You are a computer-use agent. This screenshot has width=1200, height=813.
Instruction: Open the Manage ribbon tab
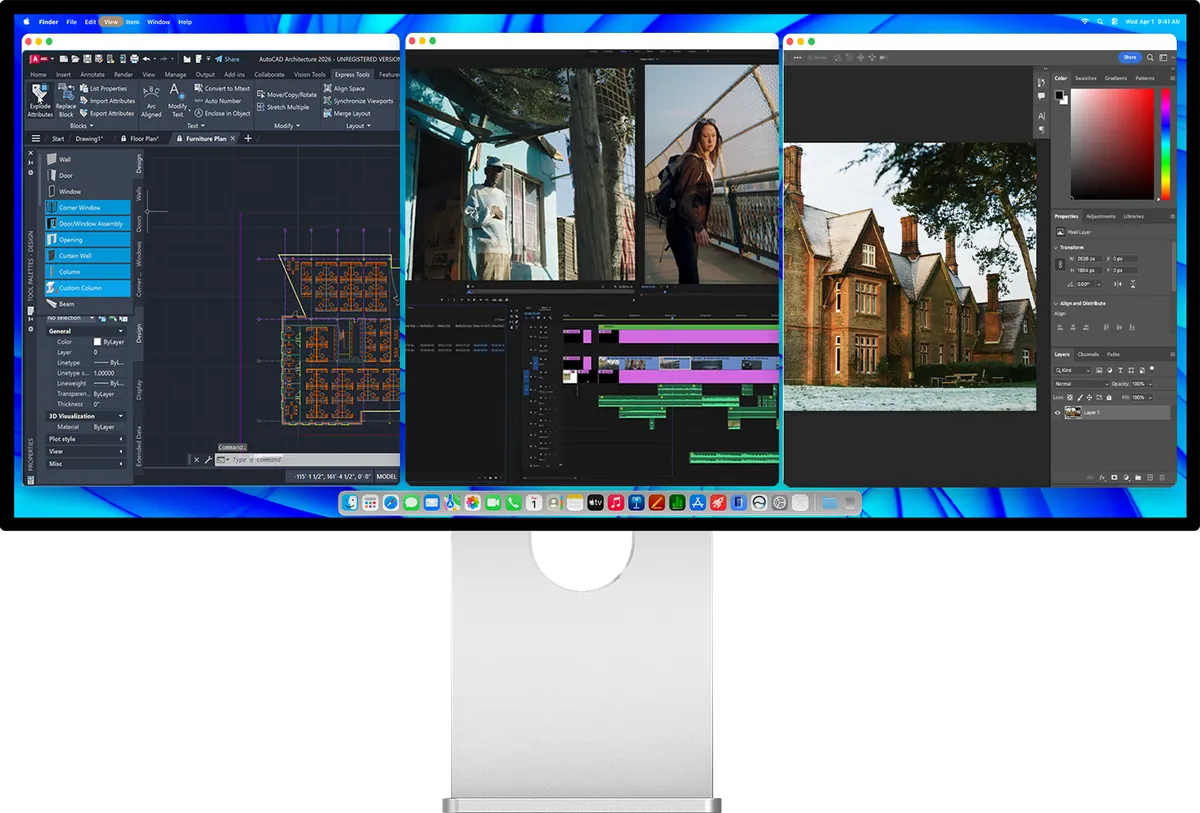pos(175,74)
